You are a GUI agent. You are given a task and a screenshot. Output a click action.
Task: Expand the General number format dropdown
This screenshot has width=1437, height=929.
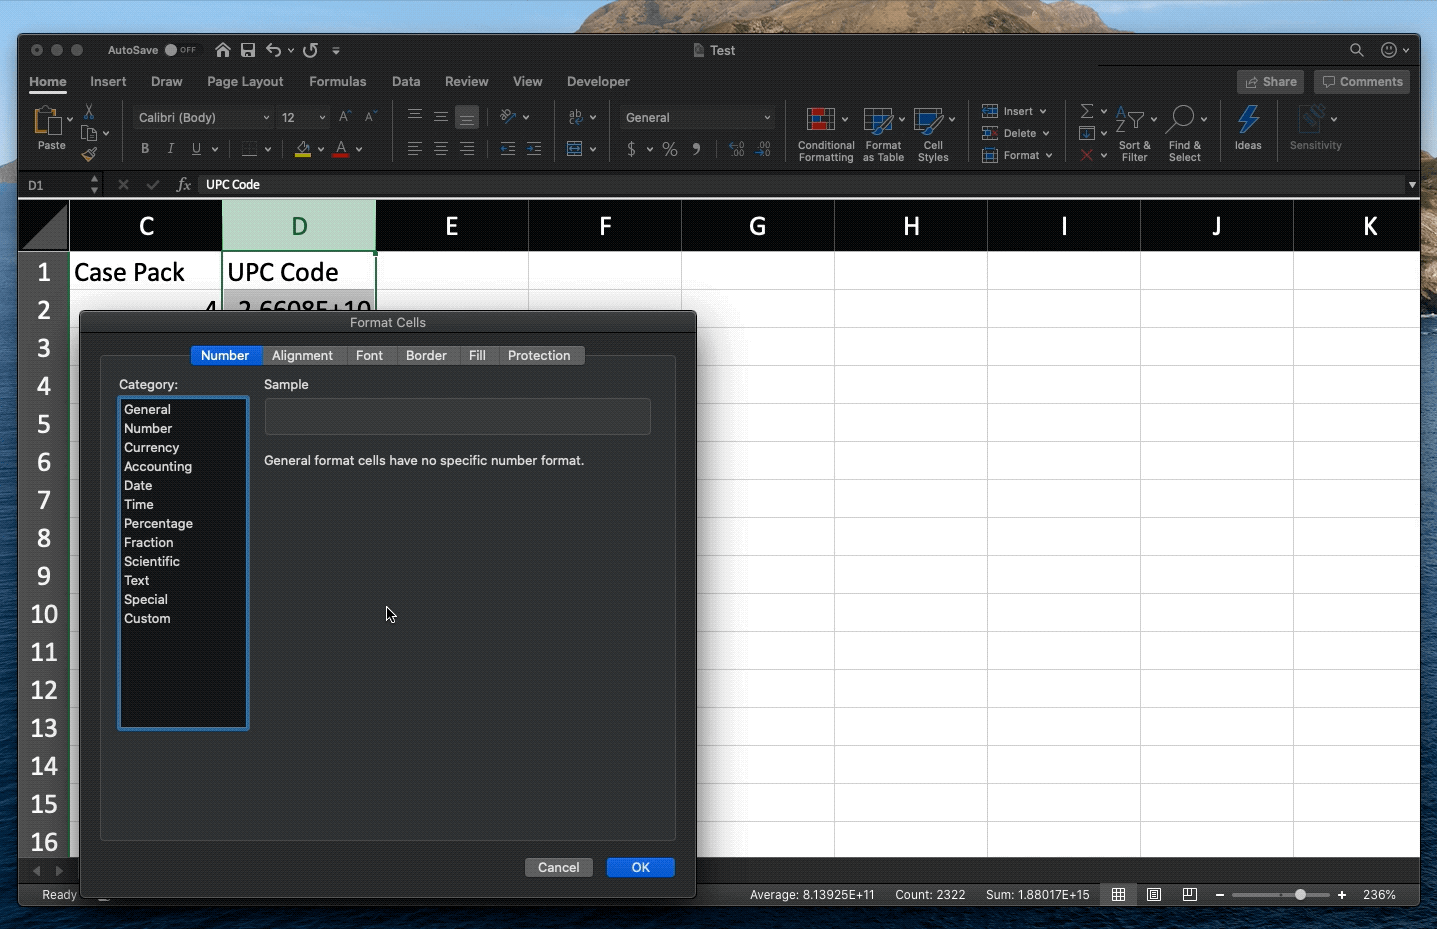point(767,118)
